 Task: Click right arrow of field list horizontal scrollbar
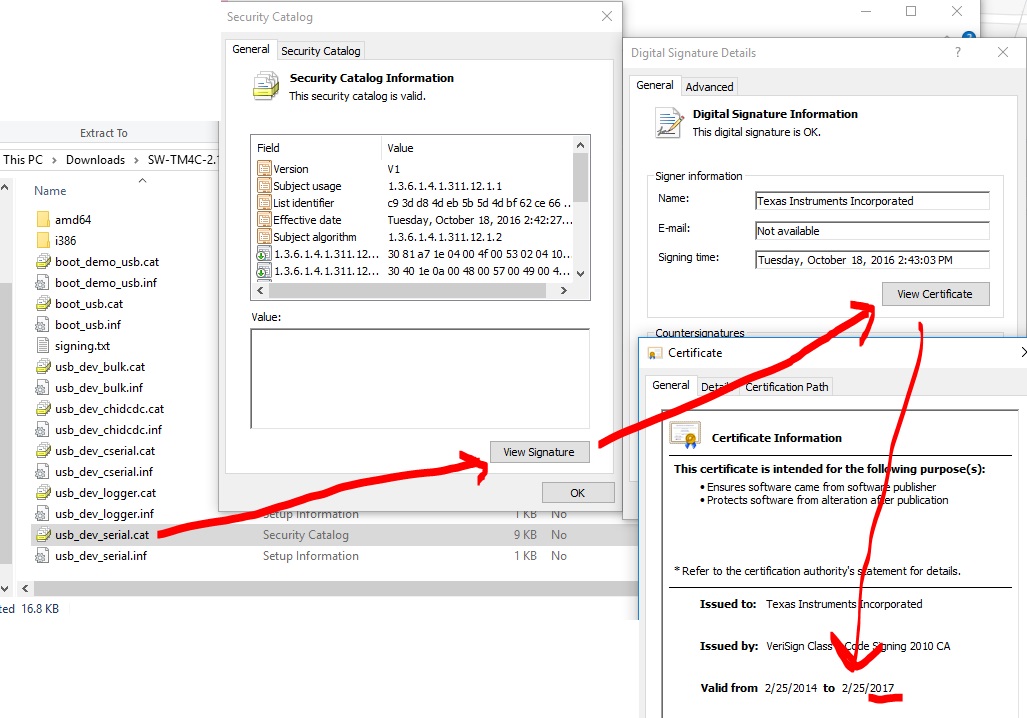click(x=563, y=290)
